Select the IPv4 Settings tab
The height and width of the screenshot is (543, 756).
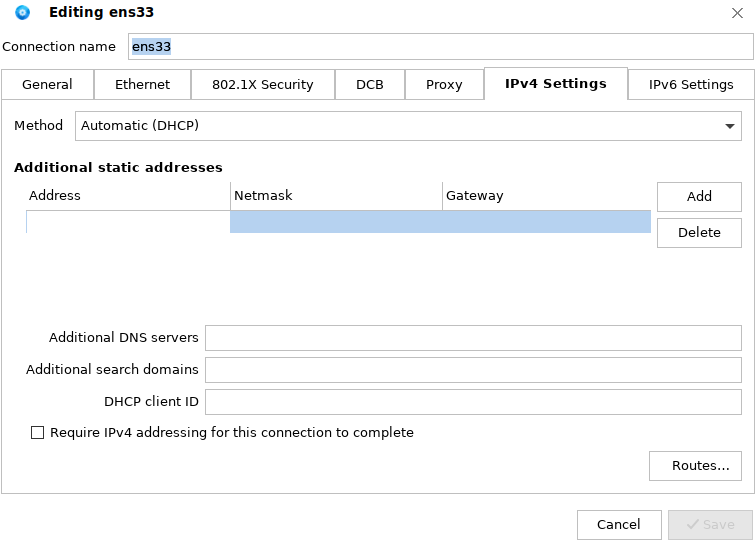click(555, 84)
